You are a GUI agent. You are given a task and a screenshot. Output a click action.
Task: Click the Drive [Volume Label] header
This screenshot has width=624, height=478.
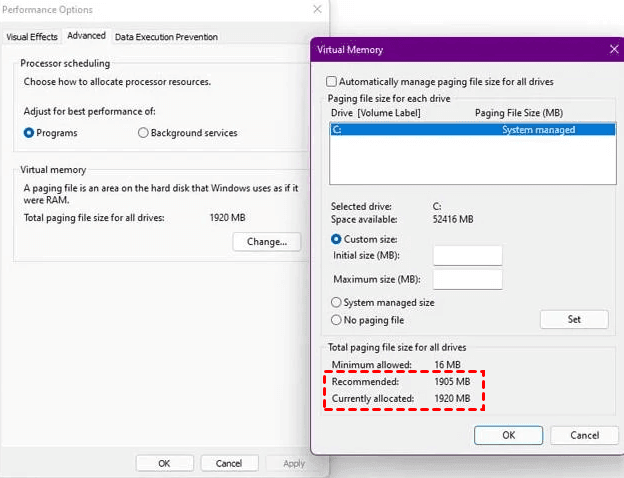pyautogui.click(x=376, y=113)
